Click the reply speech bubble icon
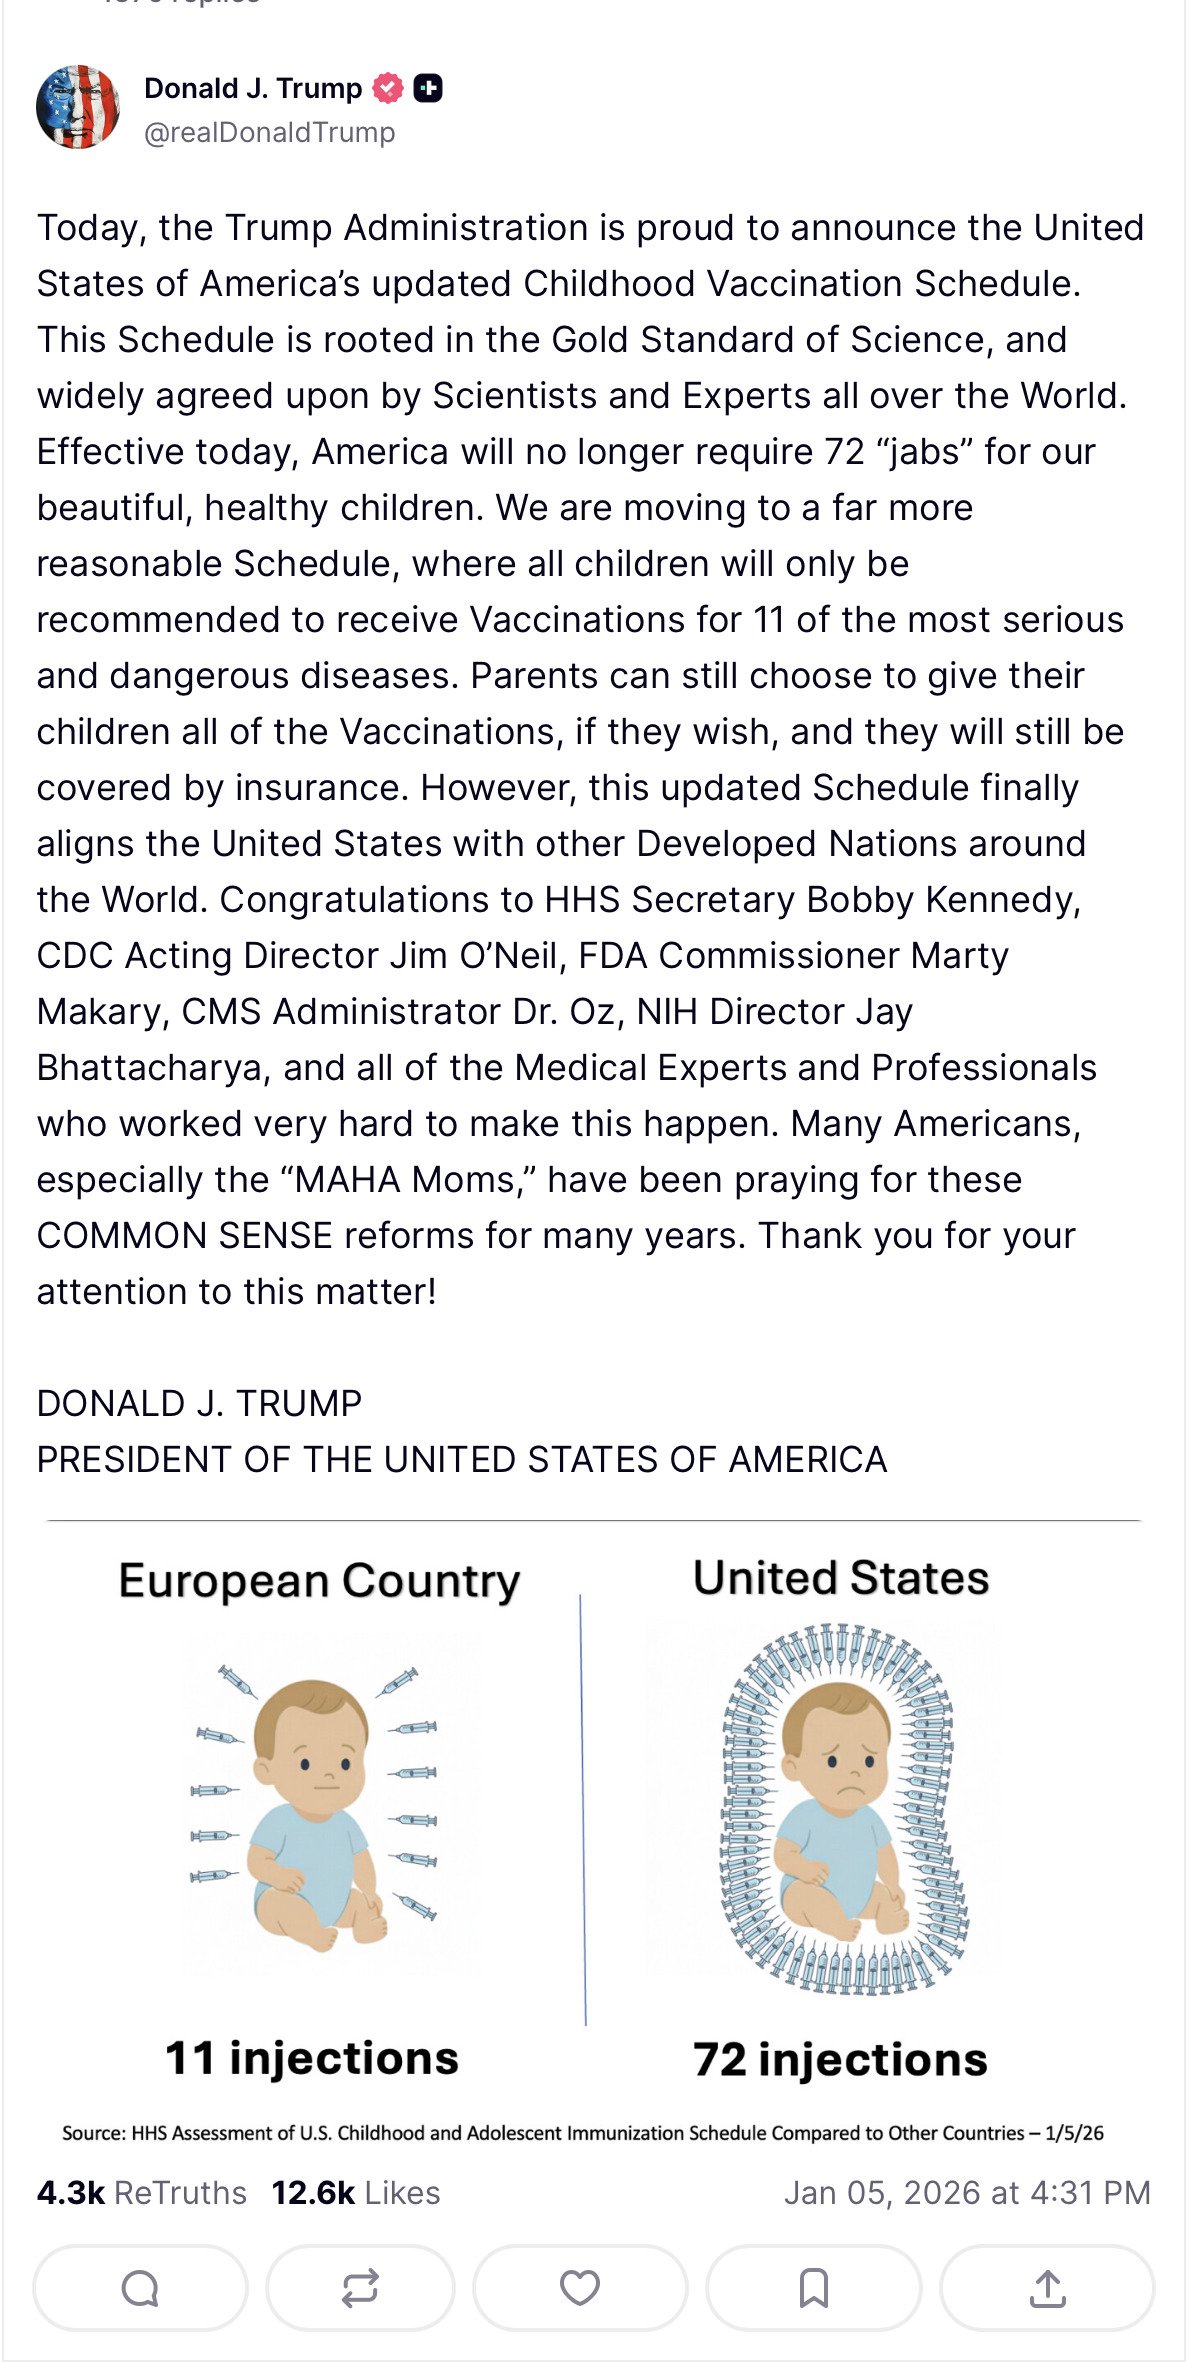1188x2362 pixels. click(140, 2288)
